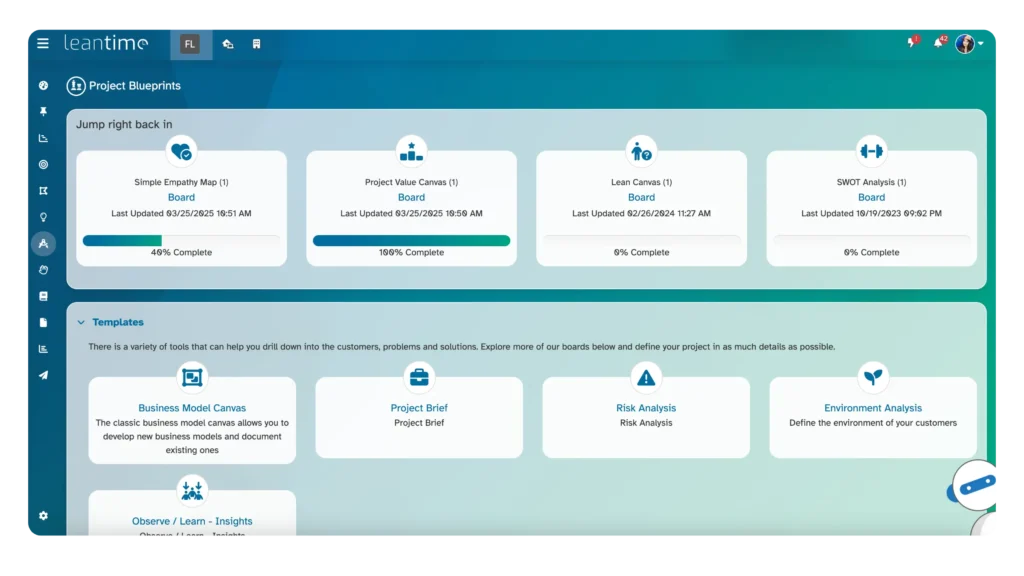Click the Lean Canvas (1) title
This screenshot has height=576, width=1024.
[641, 182]
